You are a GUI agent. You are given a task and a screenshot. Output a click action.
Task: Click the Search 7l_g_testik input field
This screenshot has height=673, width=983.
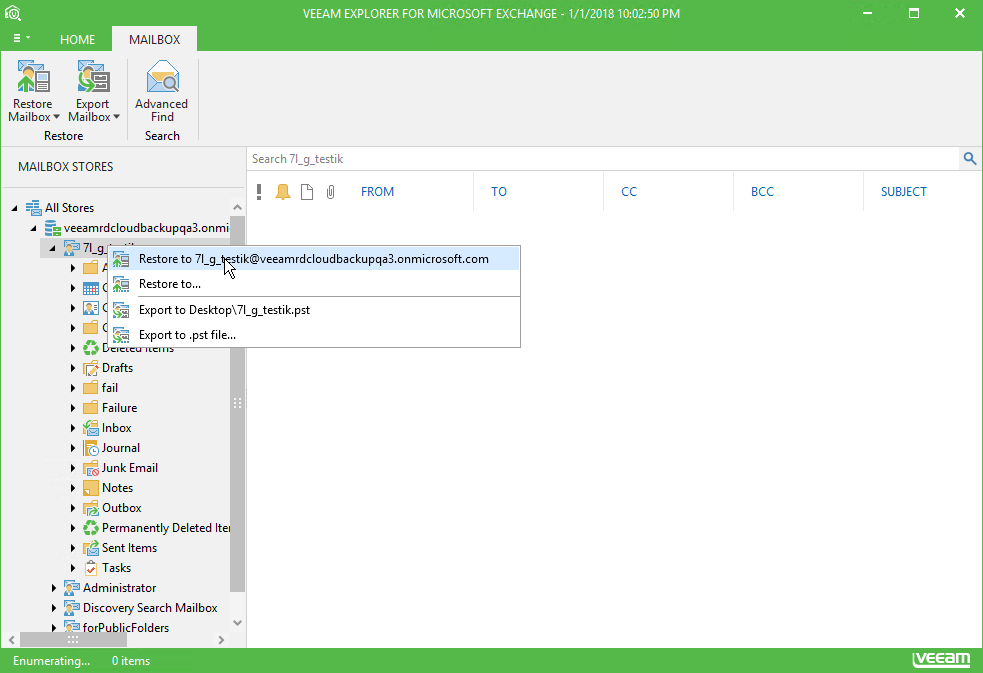[x=603, y=159]
